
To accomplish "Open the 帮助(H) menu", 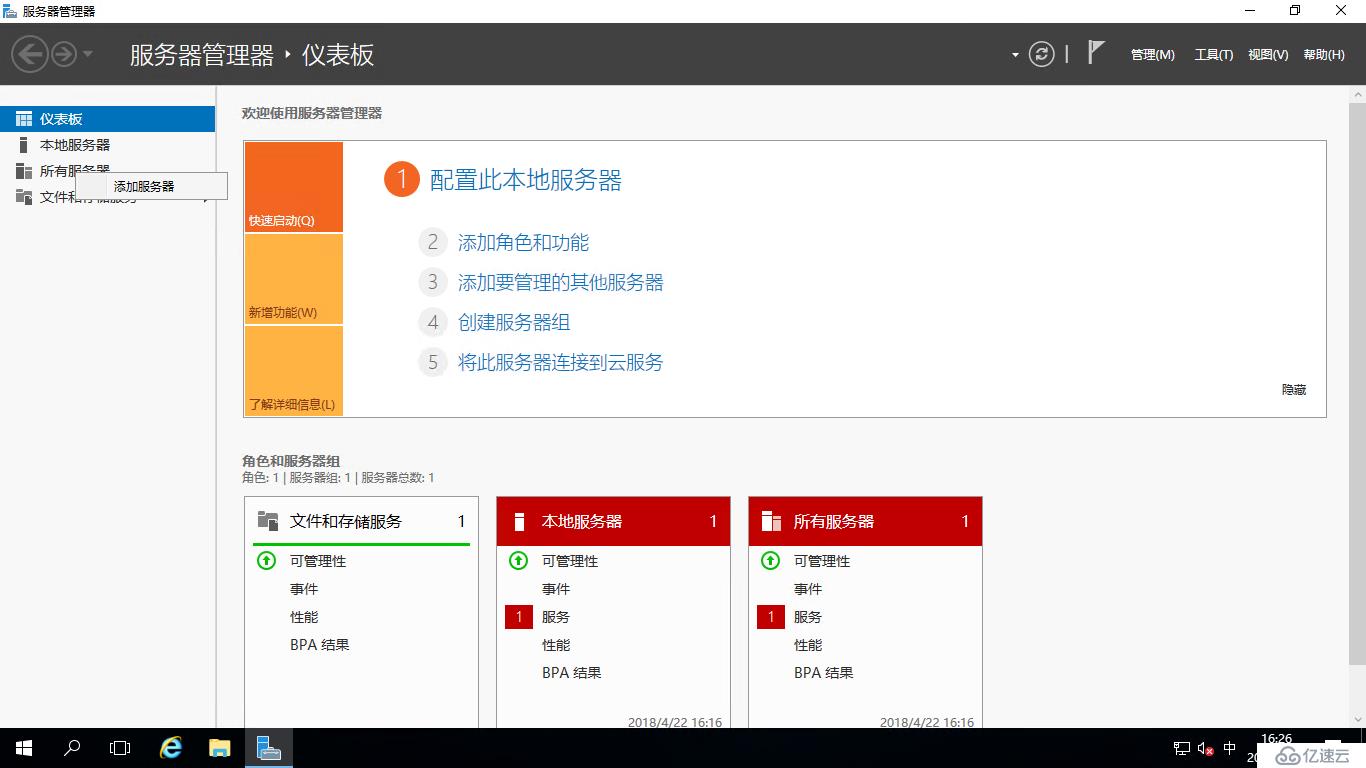I will pyautogui.click(x=1324, y=55).
